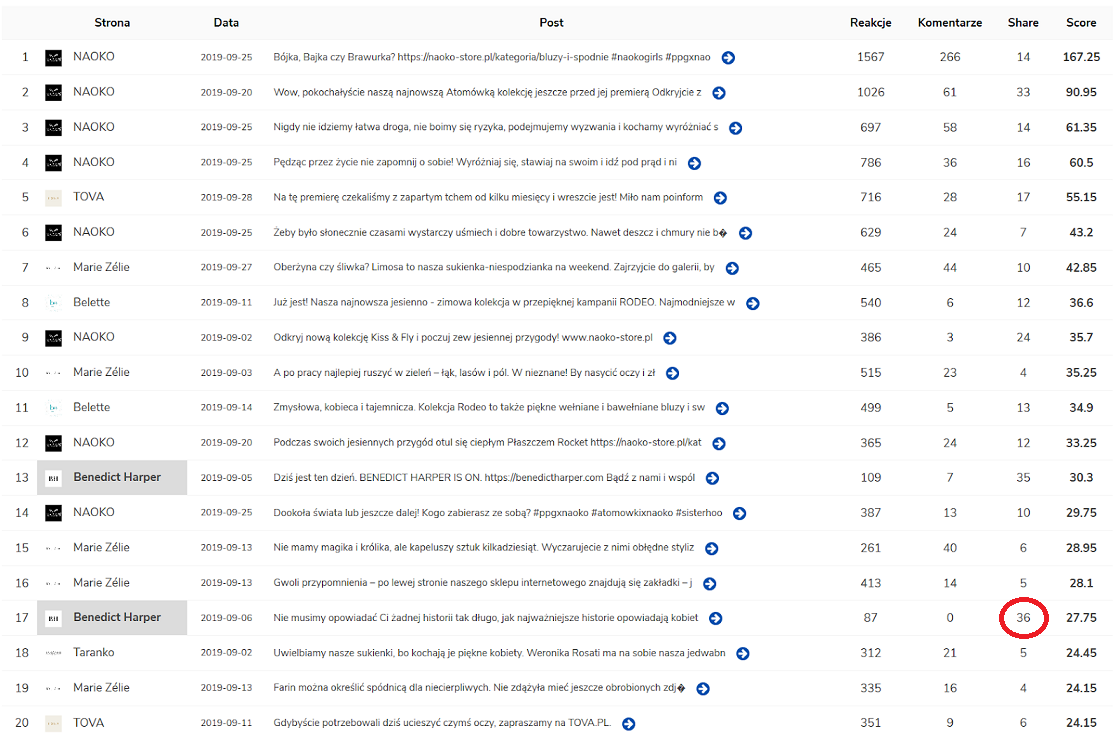Click arrow icon after "Uwielbiamy nasze sukienki" post

743,654
